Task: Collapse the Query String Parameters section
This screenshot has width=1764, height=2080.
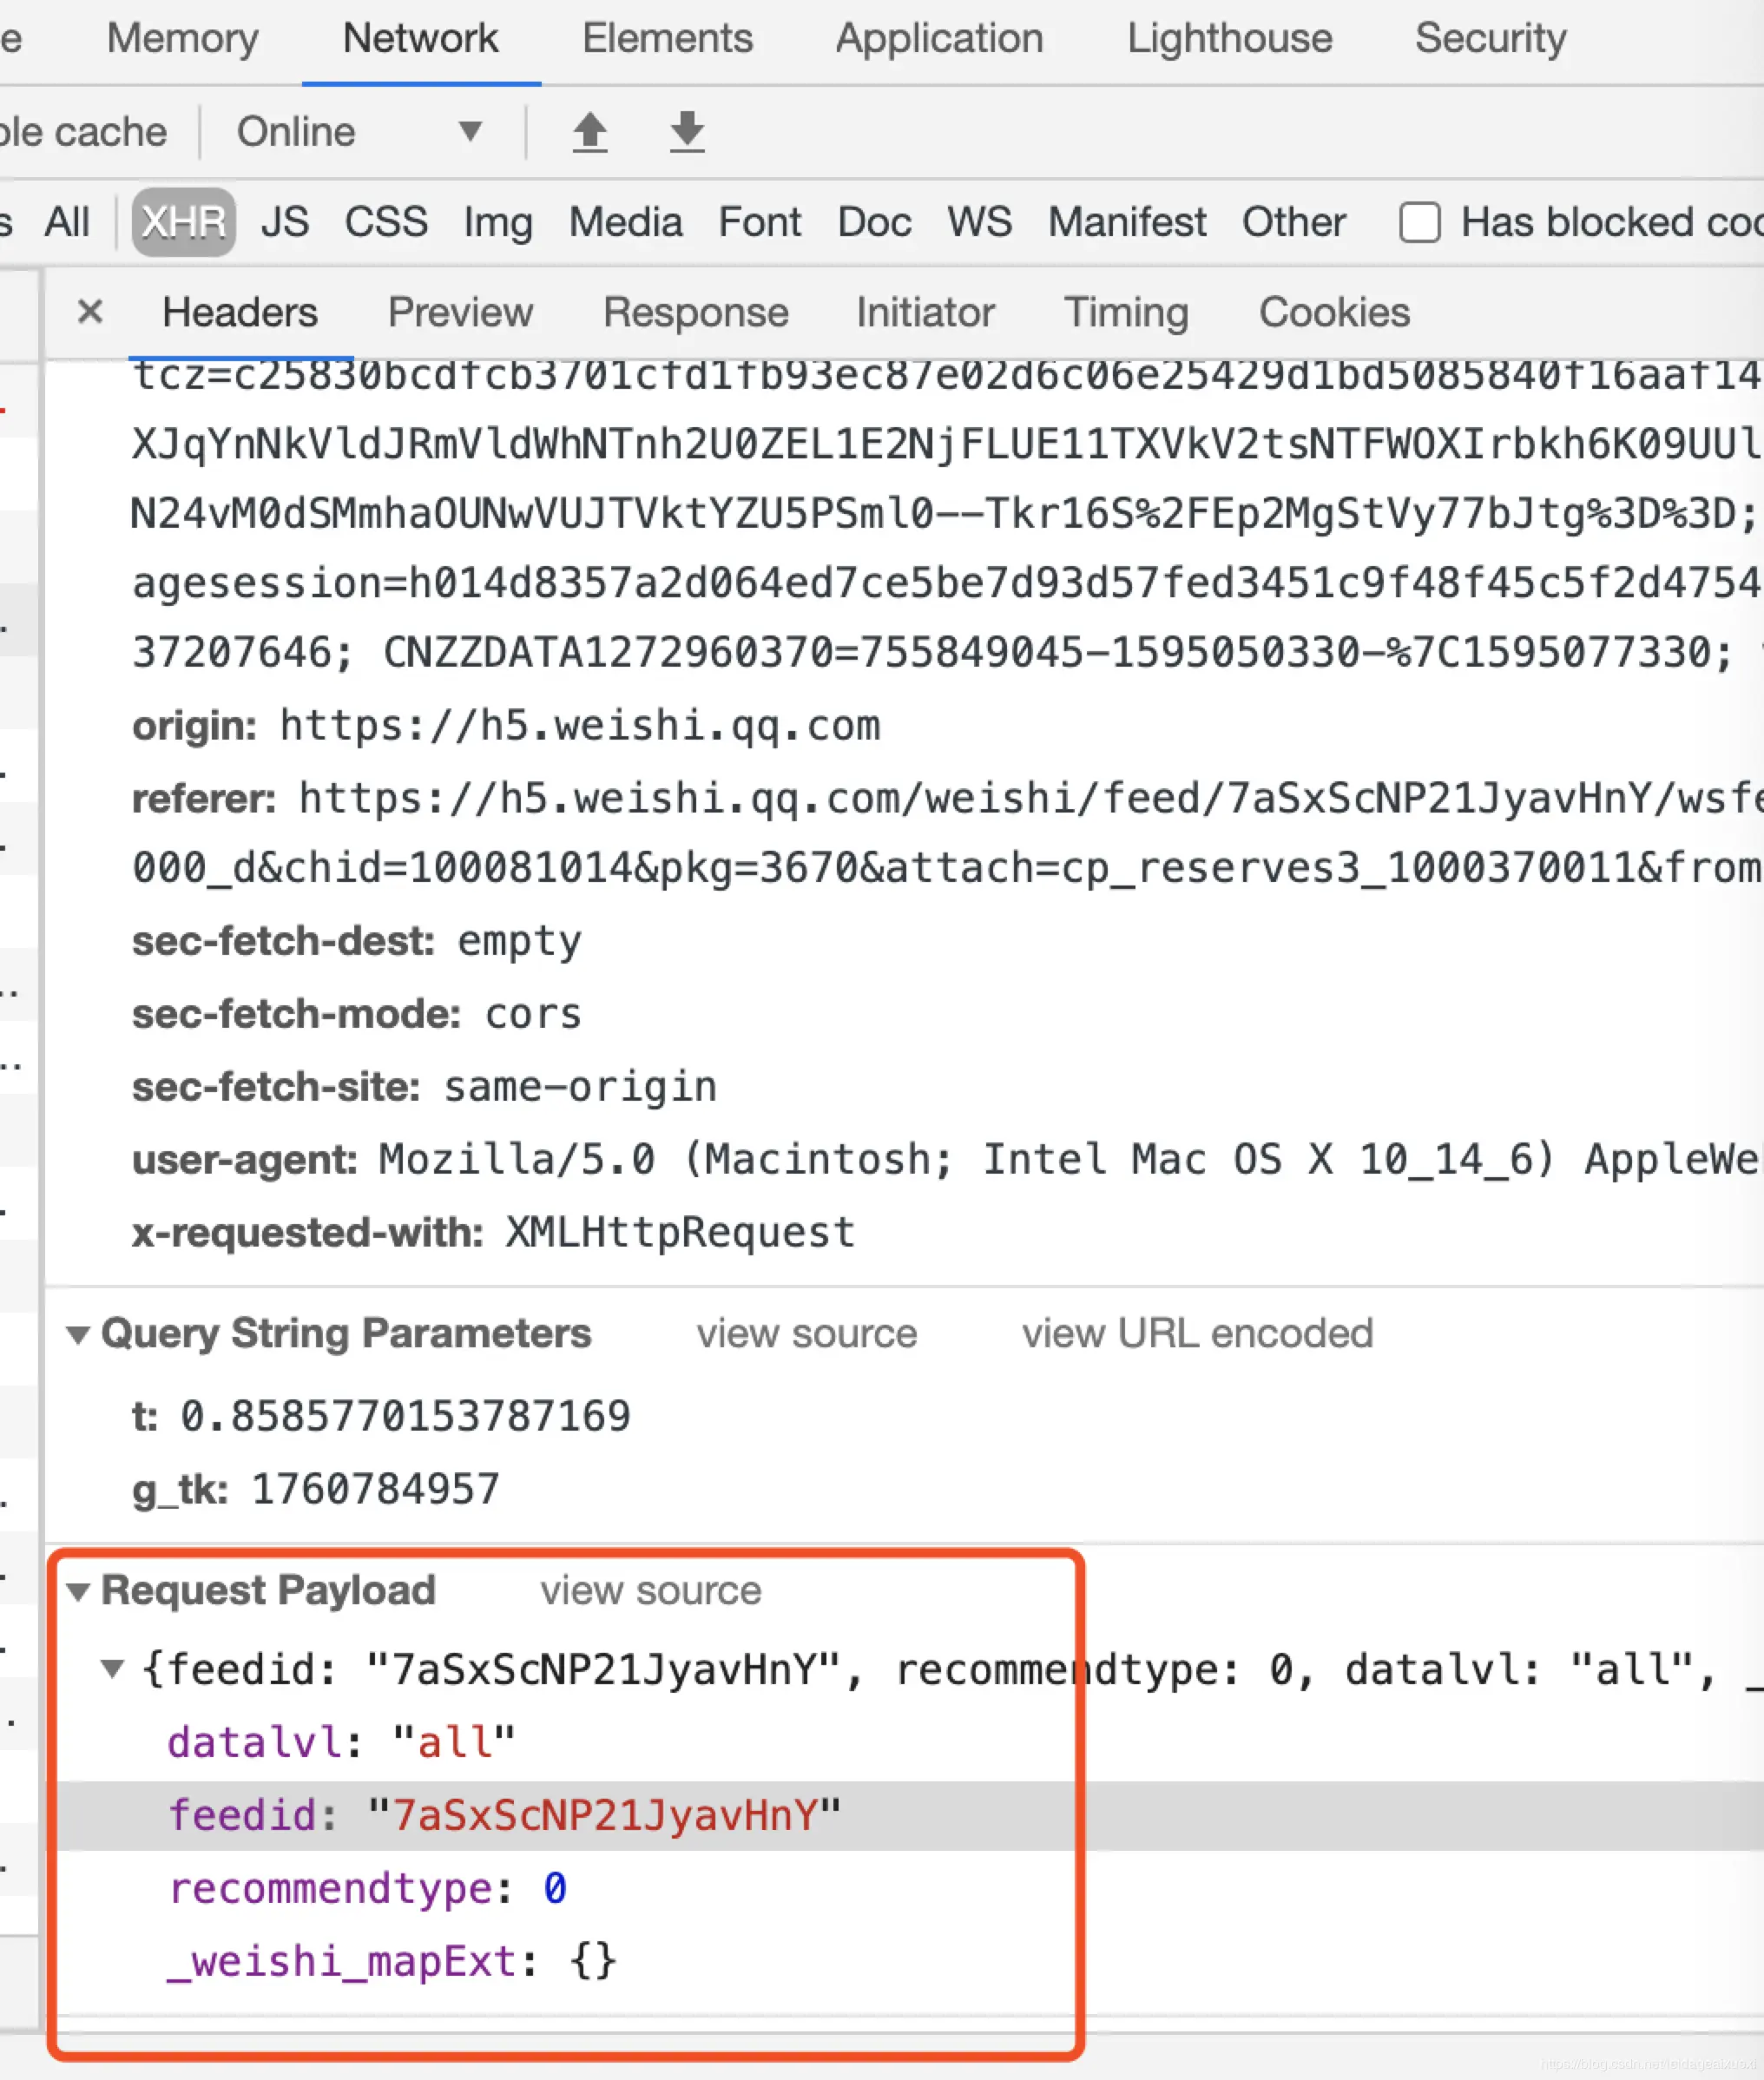Action: 78,1335
